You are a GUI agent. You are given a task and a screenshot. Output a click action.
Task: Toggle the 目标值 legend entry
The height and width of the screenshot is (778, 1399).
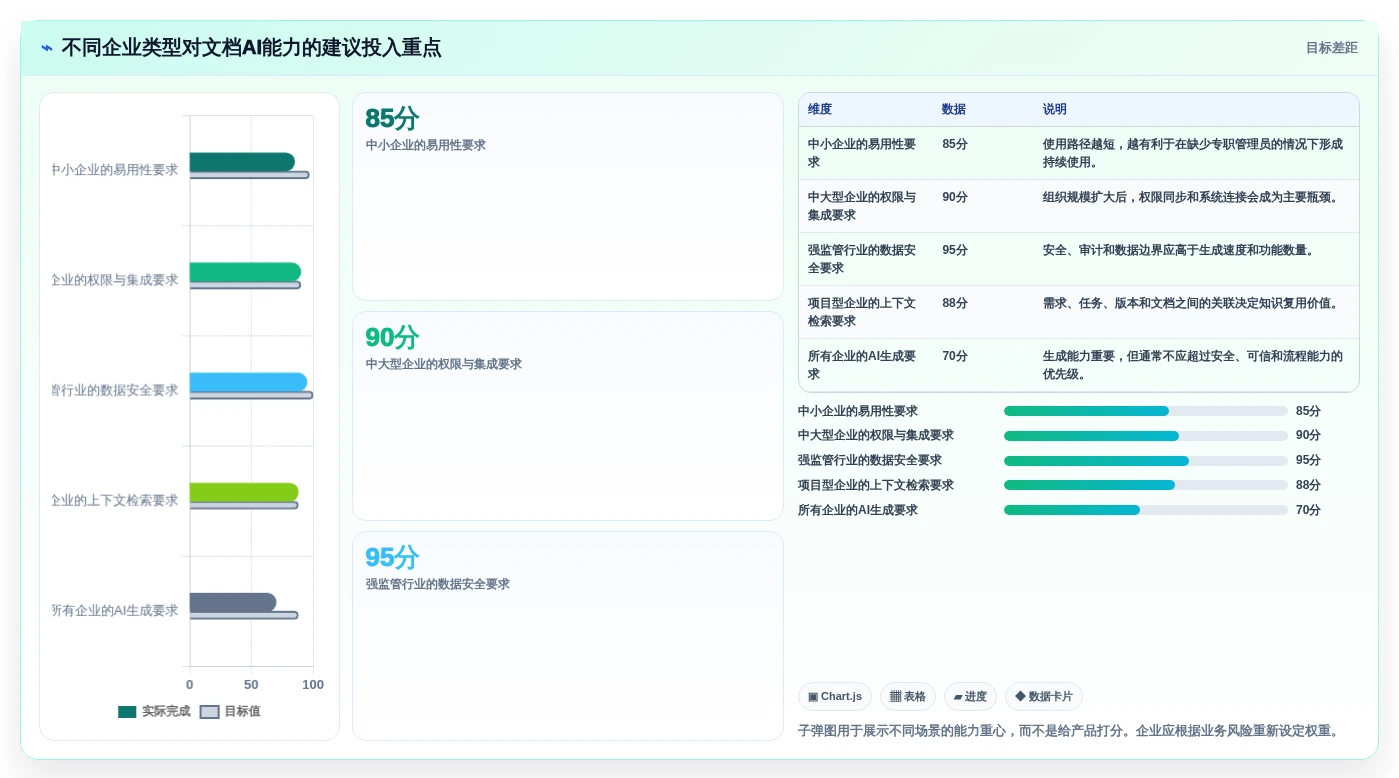coord(230,712)
